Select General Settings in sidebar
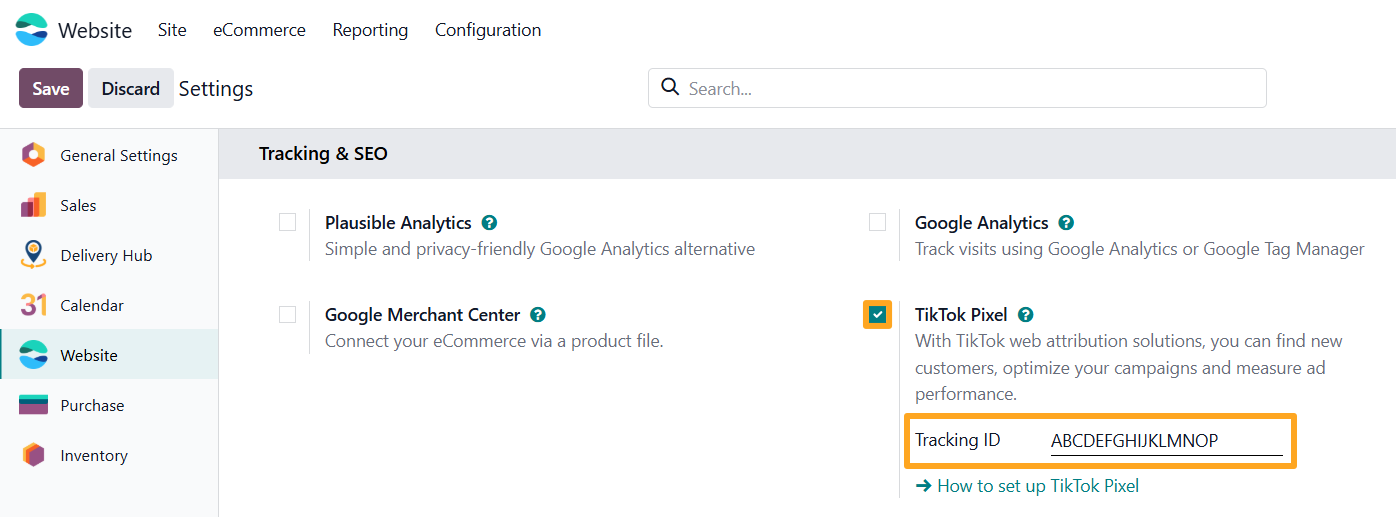The image size is (1396, 517). (109, 155)
